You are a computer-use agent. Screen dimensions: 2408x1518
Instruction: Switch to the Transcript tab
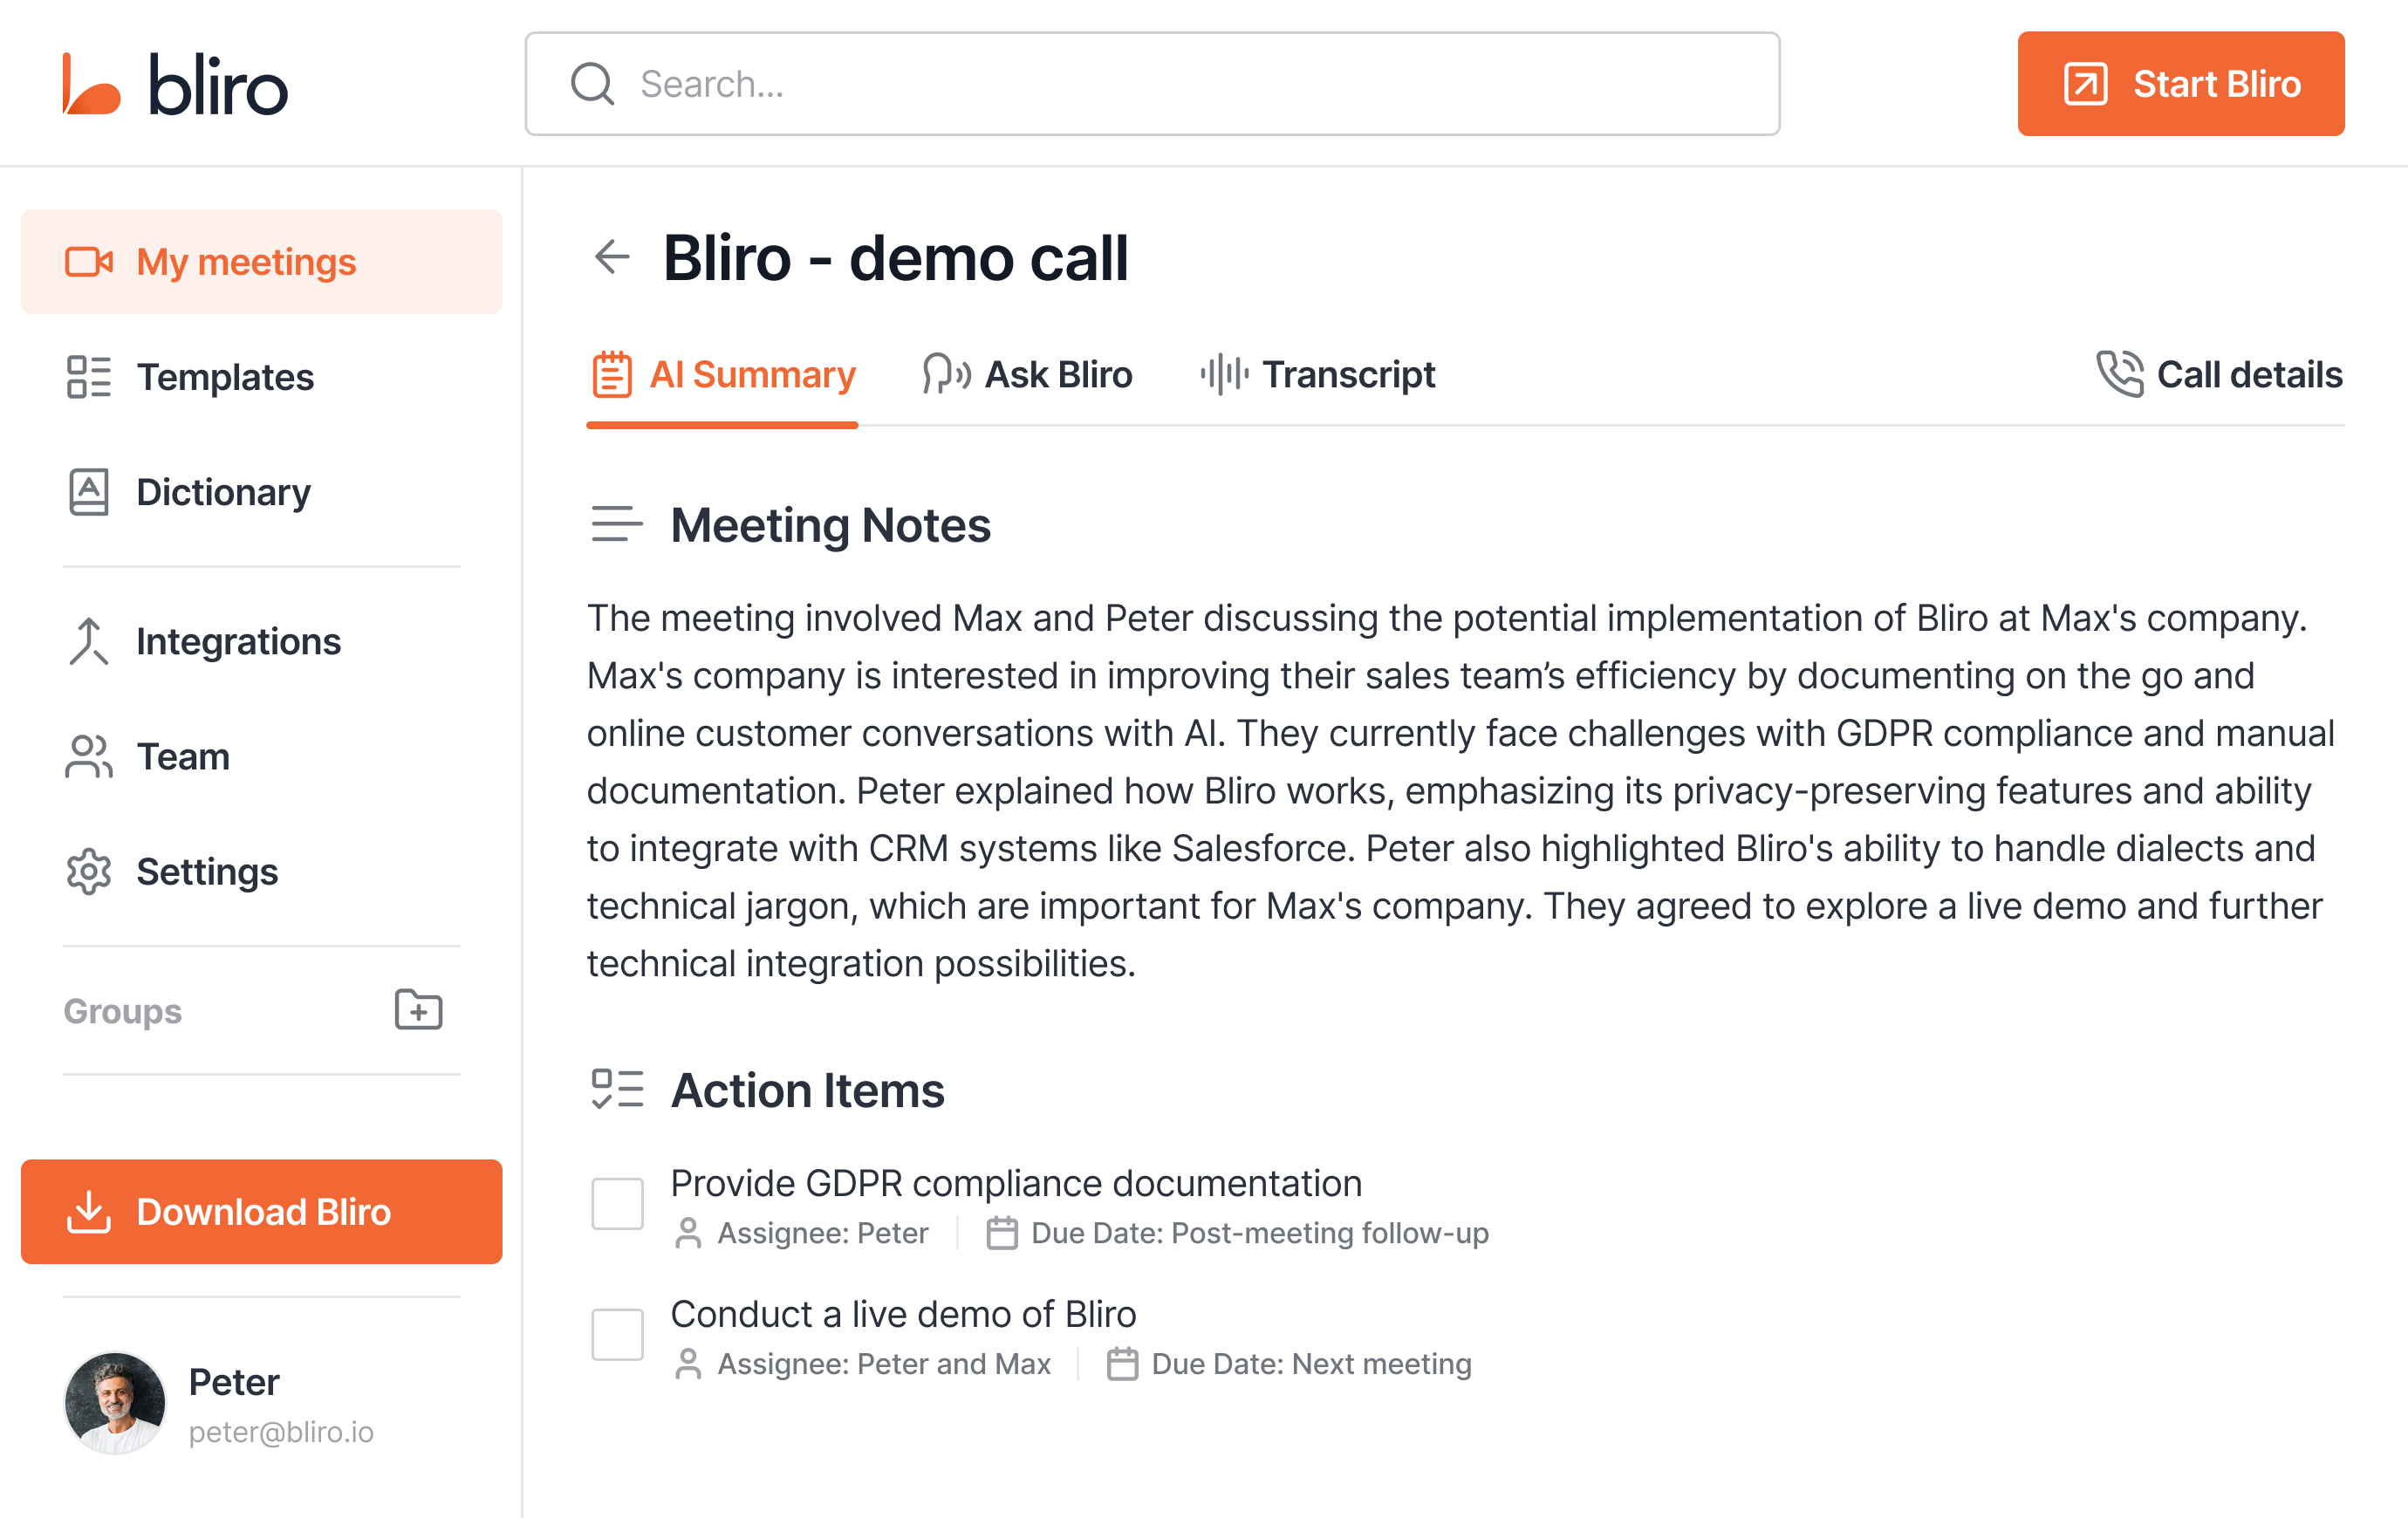(x=1317, y=375)
